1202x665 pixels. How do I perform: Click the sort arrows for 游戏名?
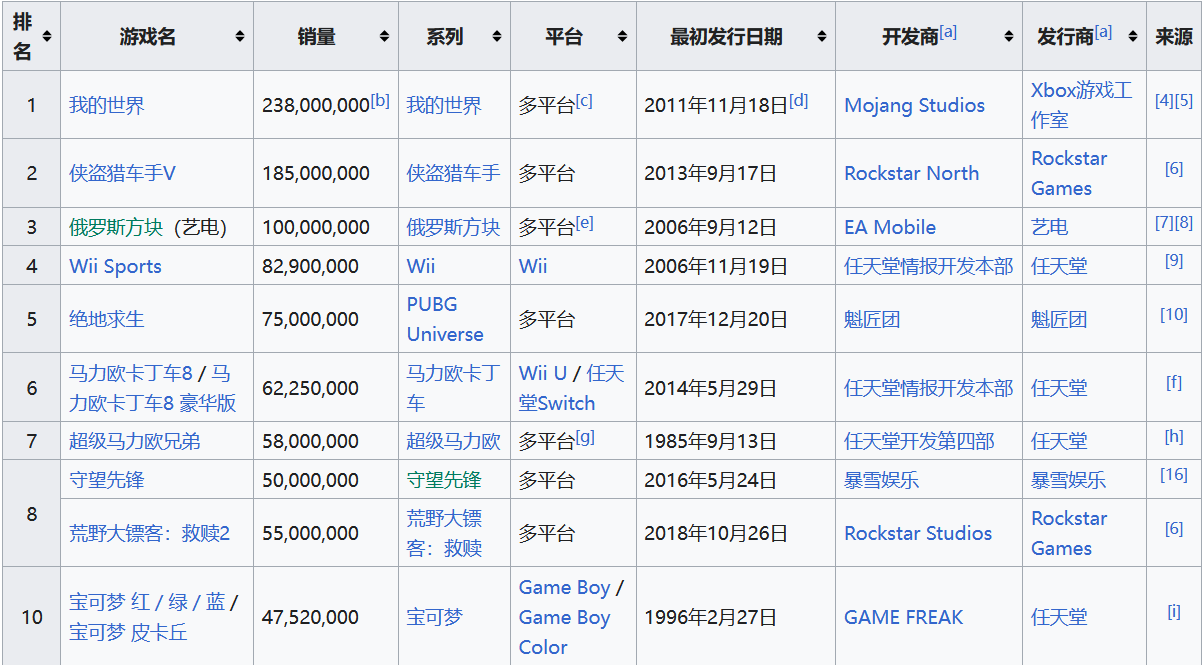click(240, 36)
